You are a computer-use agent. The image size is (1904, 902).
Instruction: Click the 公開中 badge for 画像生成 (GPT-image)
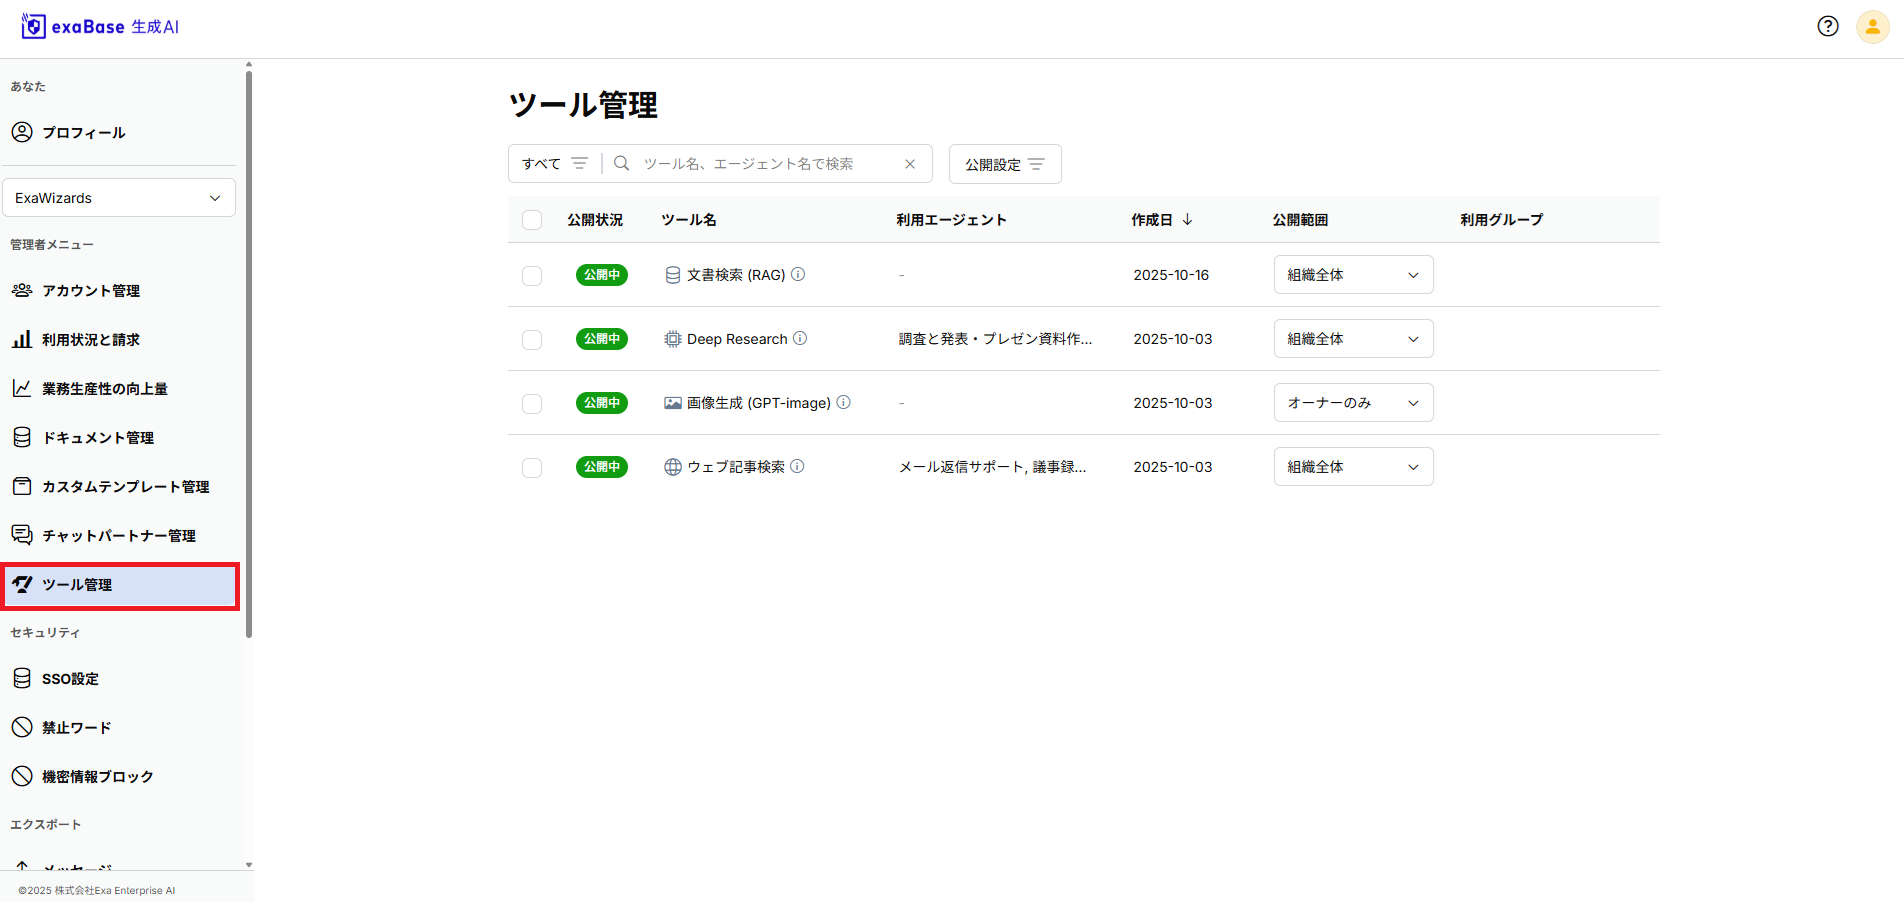click(x=602, y=403)
